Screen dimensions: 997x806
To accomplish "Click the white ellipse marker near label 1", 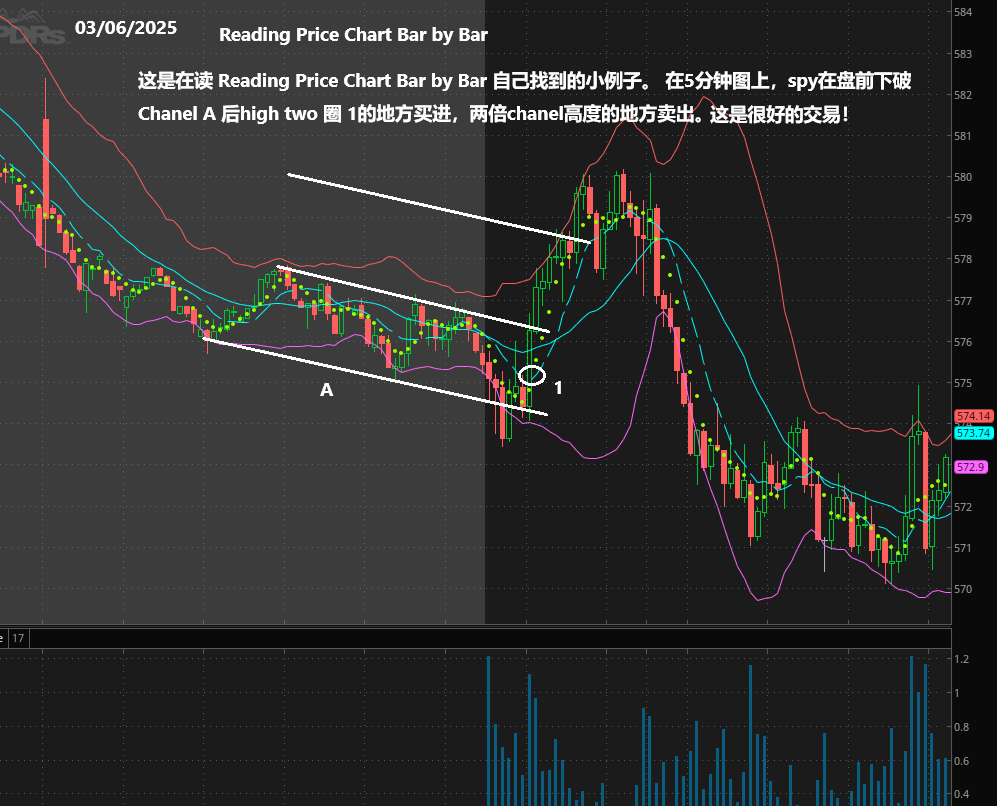I will tap(533, 376).
